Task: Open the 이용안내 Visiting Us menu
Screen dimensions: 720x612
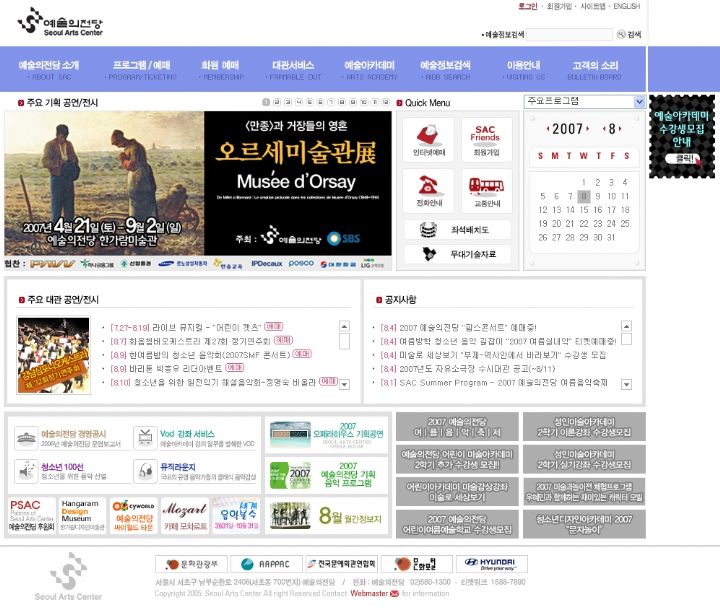Action: point(523,70)
